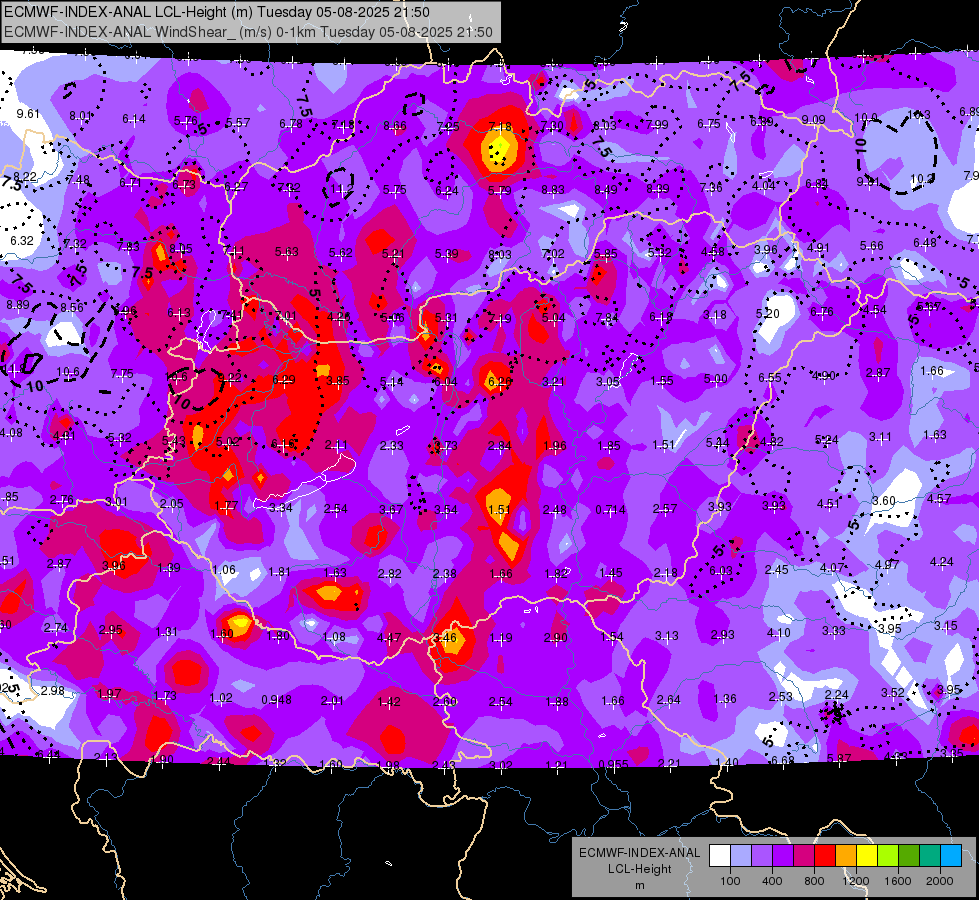The image size is (979, 900).
Task: Click the 8.66 grid value
Action: (395, 126)
